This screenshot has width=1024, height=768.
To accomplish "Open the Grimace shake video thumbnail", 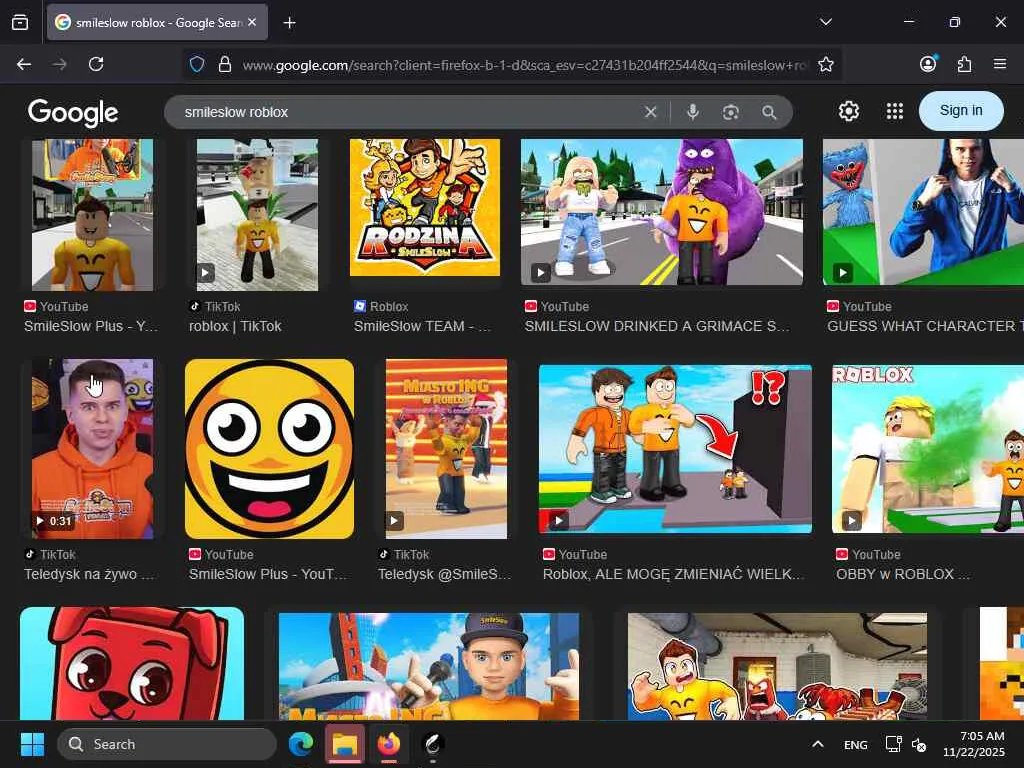I will pos(662,212).
